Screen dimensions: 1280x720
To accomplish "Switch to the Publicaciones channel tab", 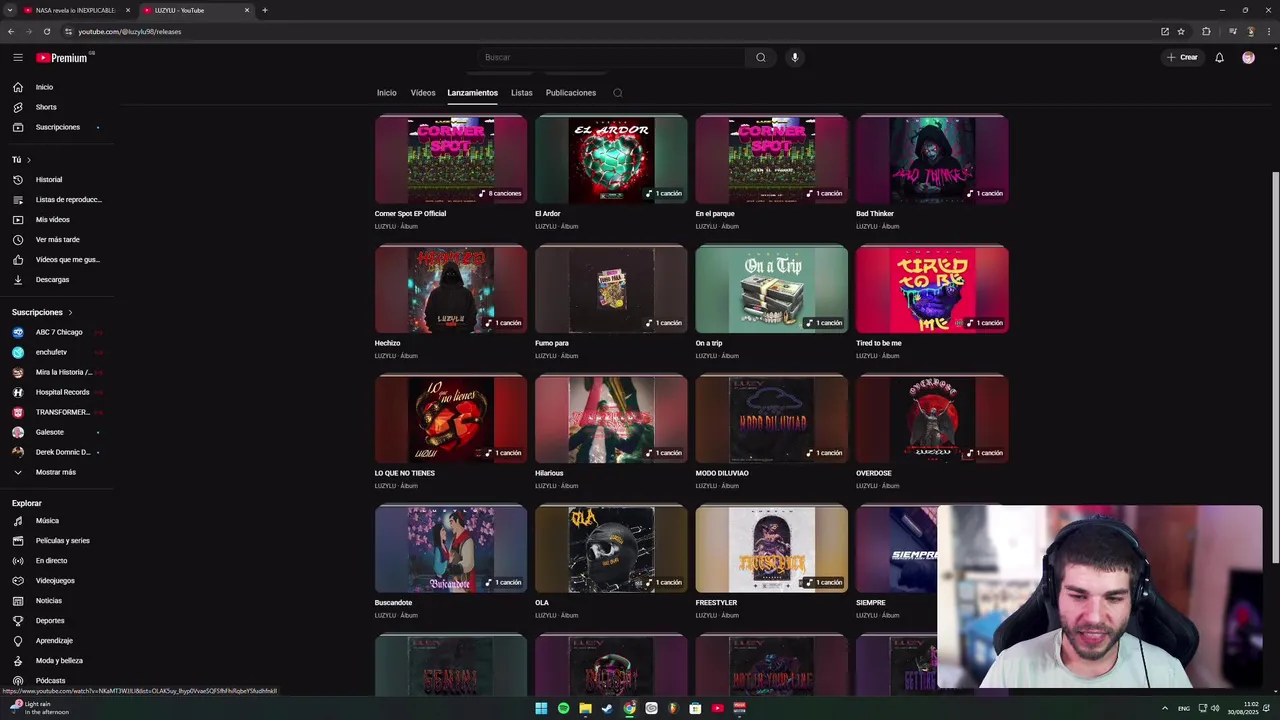I will [x=571, y=93].
